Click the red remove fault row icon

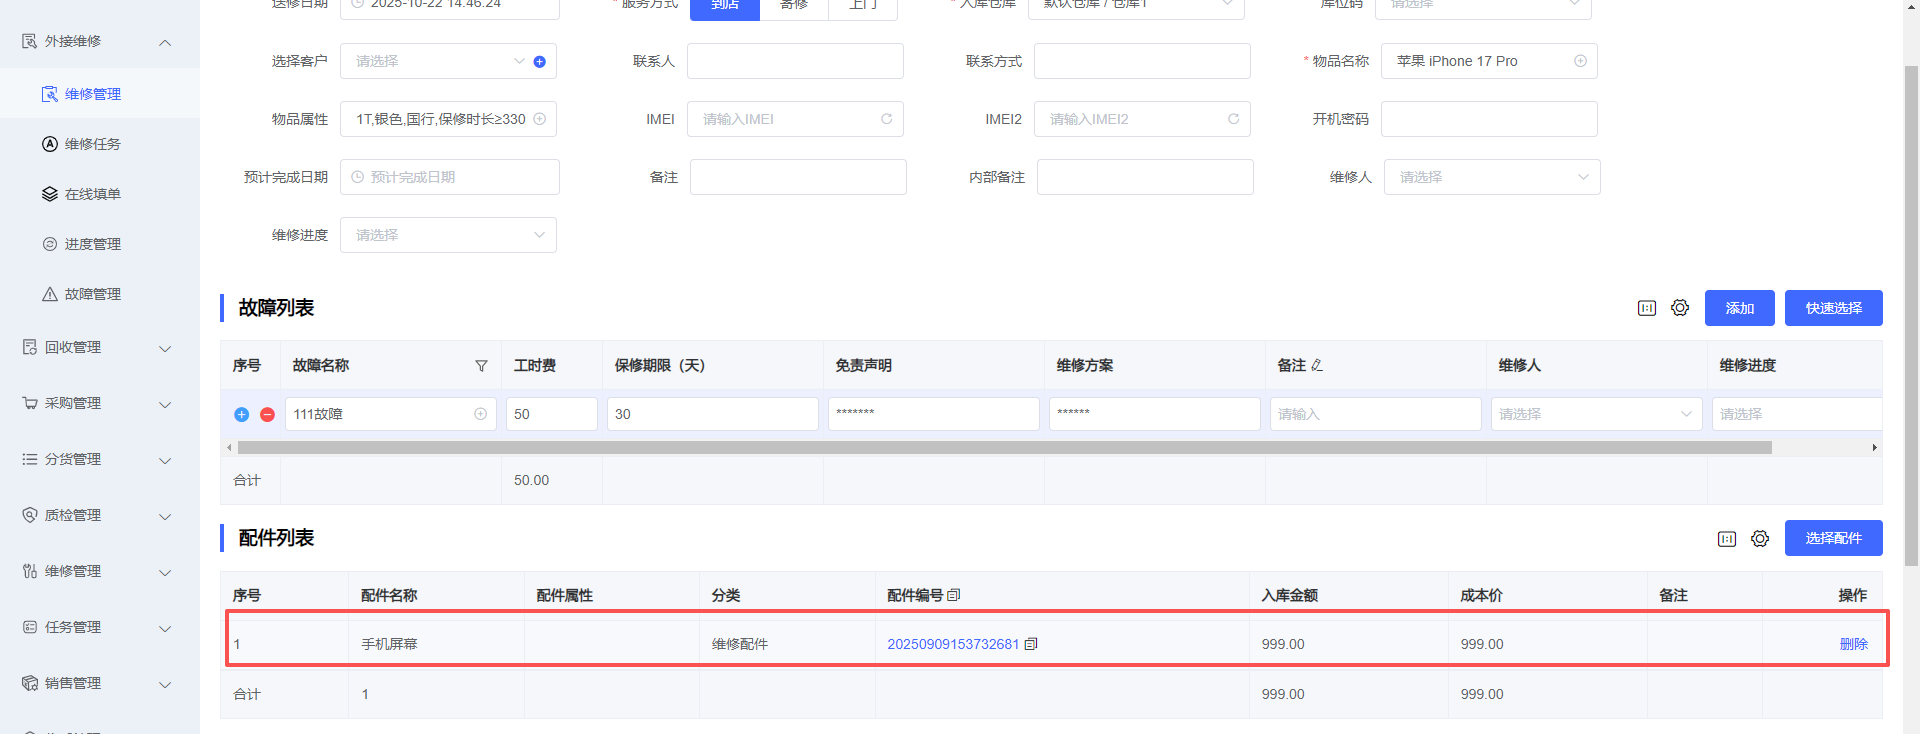(267, 414)
